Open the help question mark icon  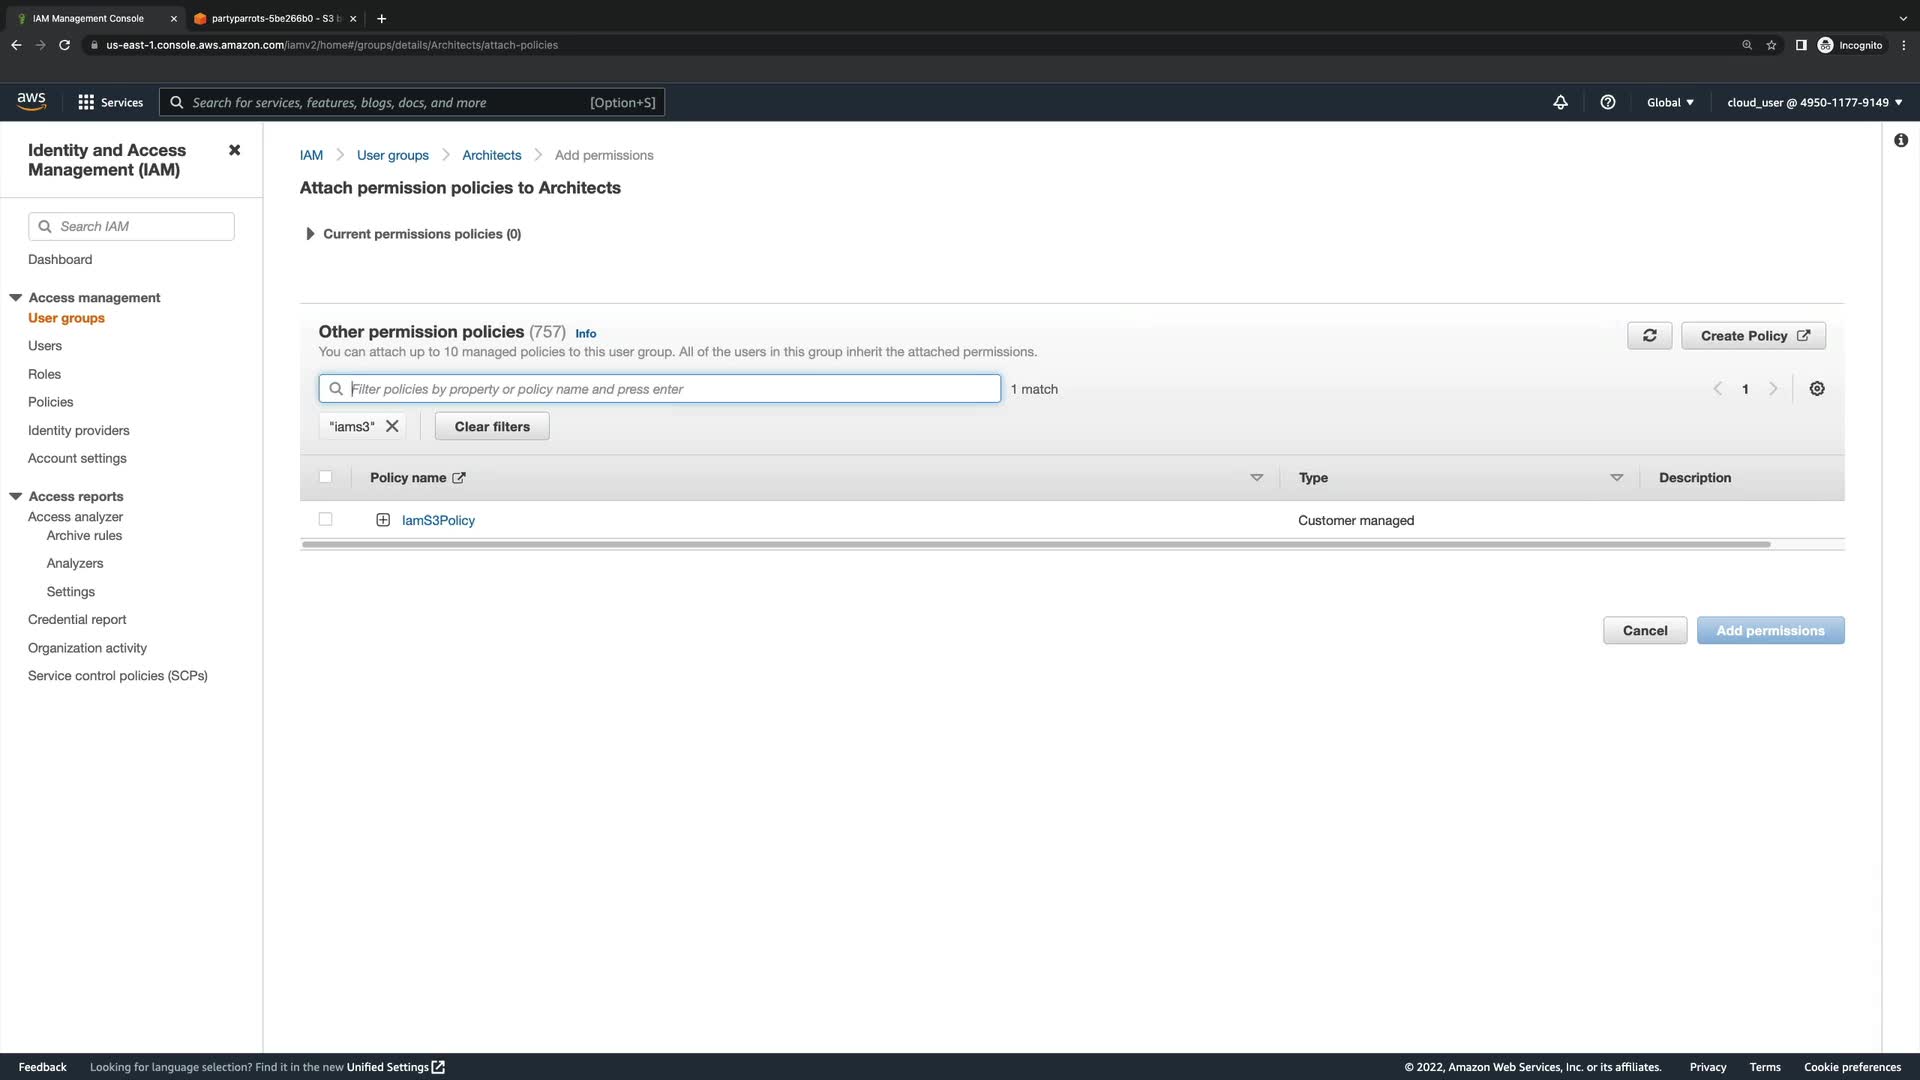[x=1608, y=102]
